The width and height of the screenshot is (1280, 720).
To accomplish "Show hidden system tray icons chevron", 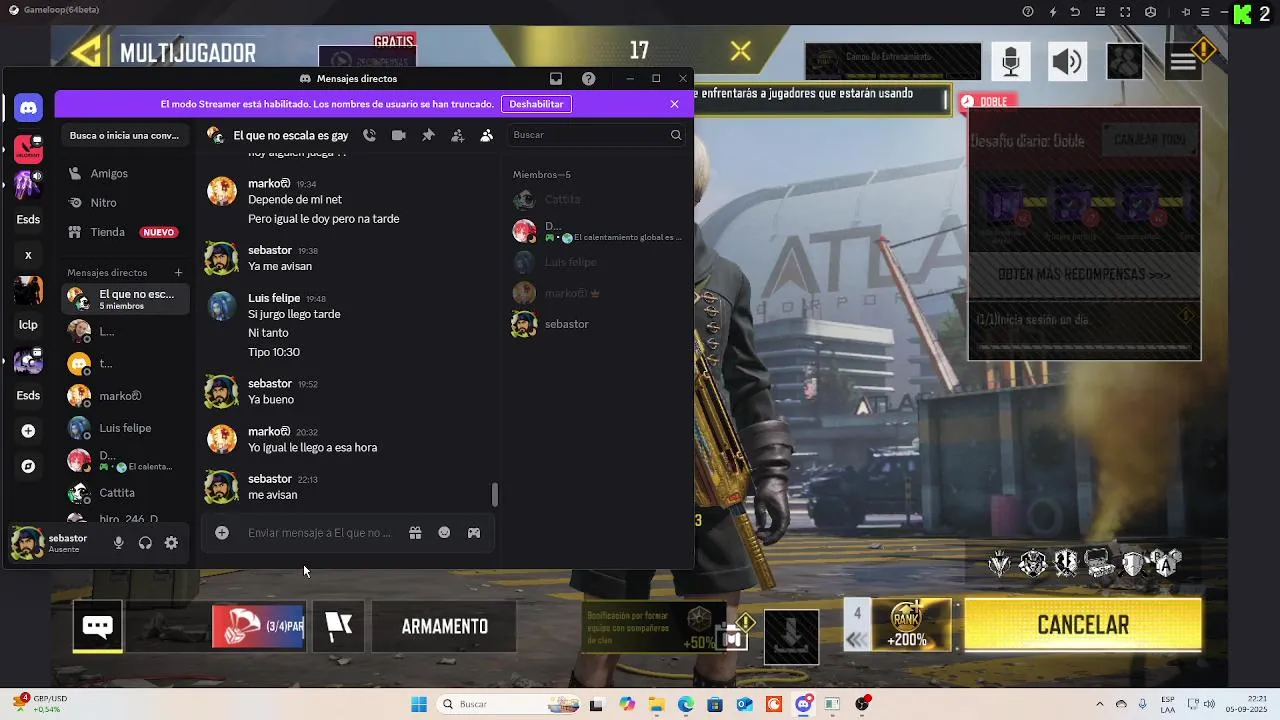I will [1100, 704].
